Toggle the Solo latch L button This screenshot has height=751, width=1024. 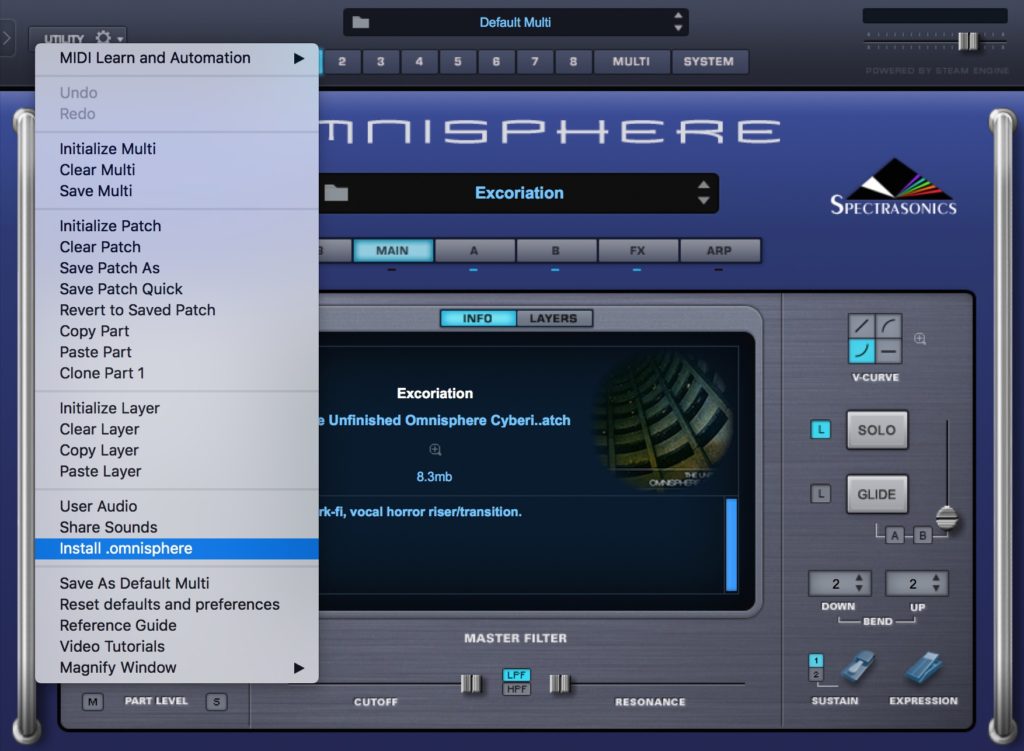[x=821, y=430]
